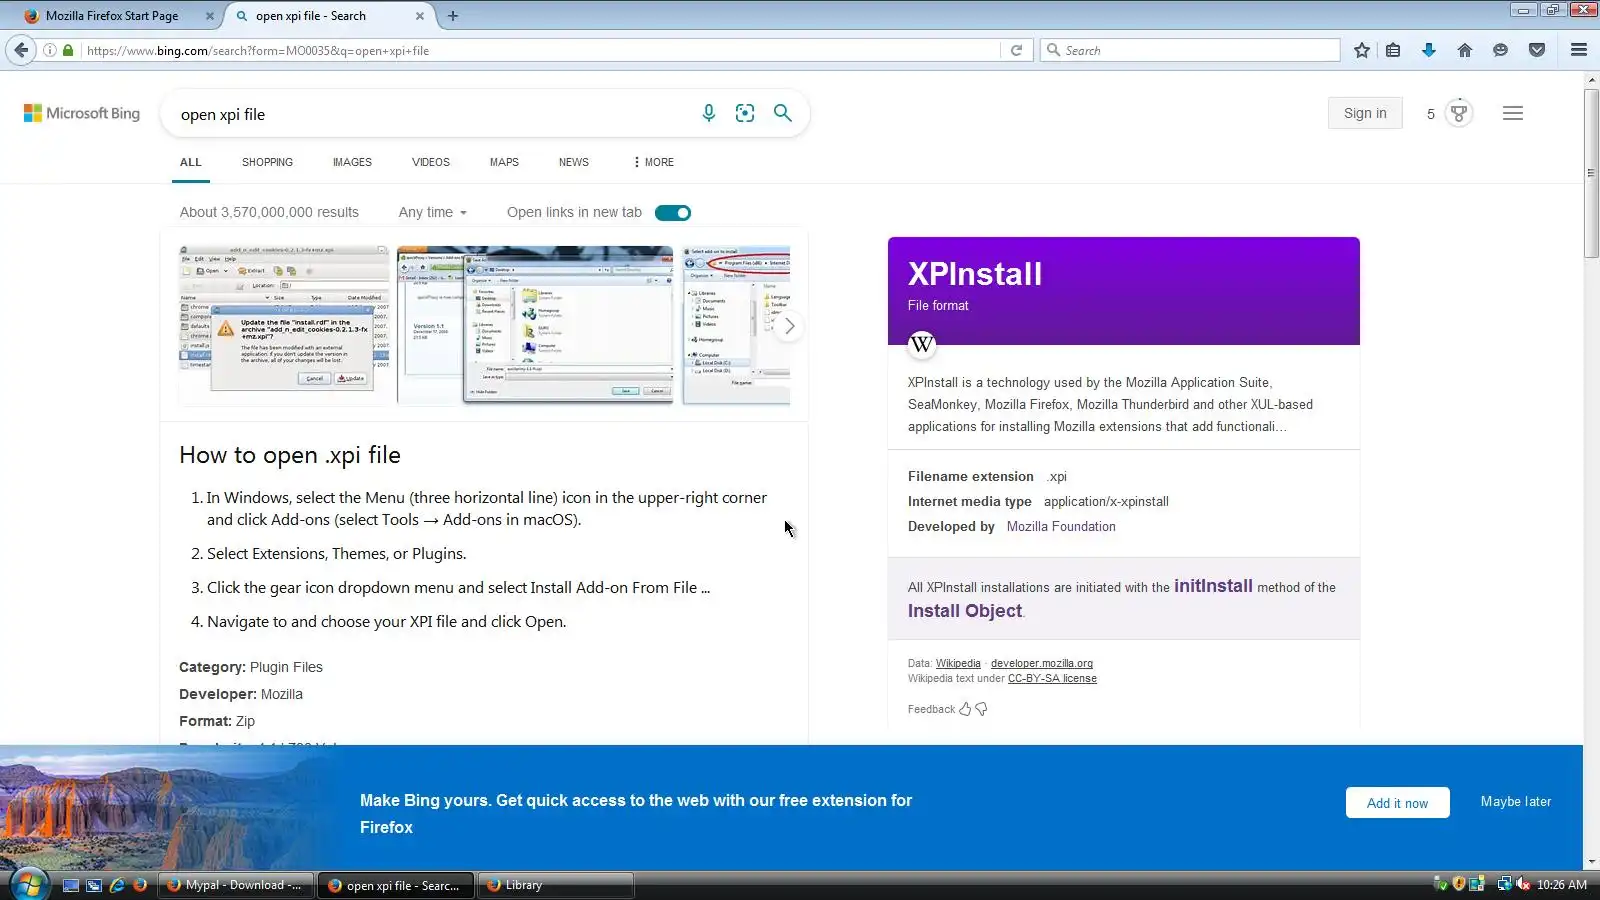The image size is (1600, 900).
Task: Click the green padlock security icon
Action: 68,50
